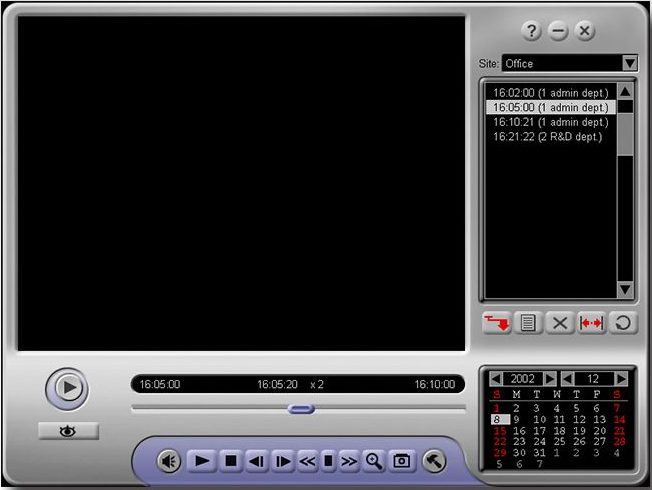Image resolution: width=652 pixels, height=490 pixels.
Task: Click the red range-selection arrows icon
Action: pyautogui.click(x=591, y=323)
